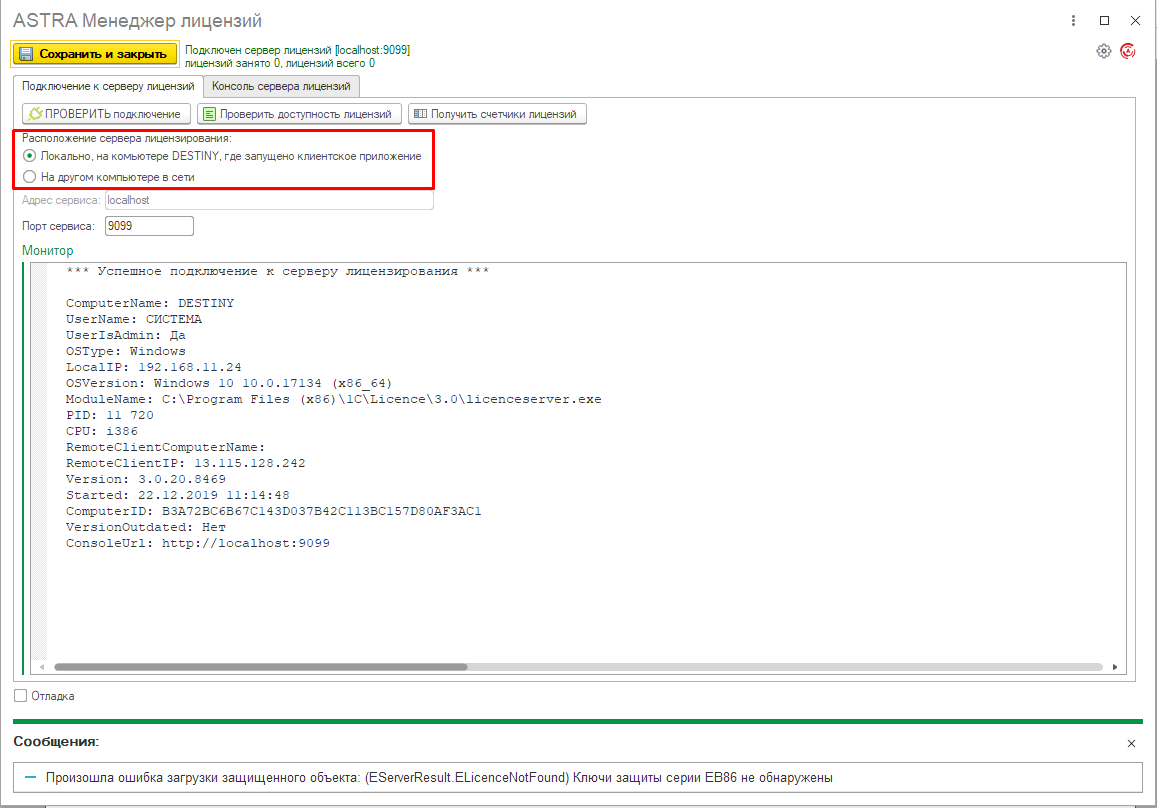Screen dimensions: 1157x808
Task: Click the ComputerName: DESTINY line
Action: [150, 303]
